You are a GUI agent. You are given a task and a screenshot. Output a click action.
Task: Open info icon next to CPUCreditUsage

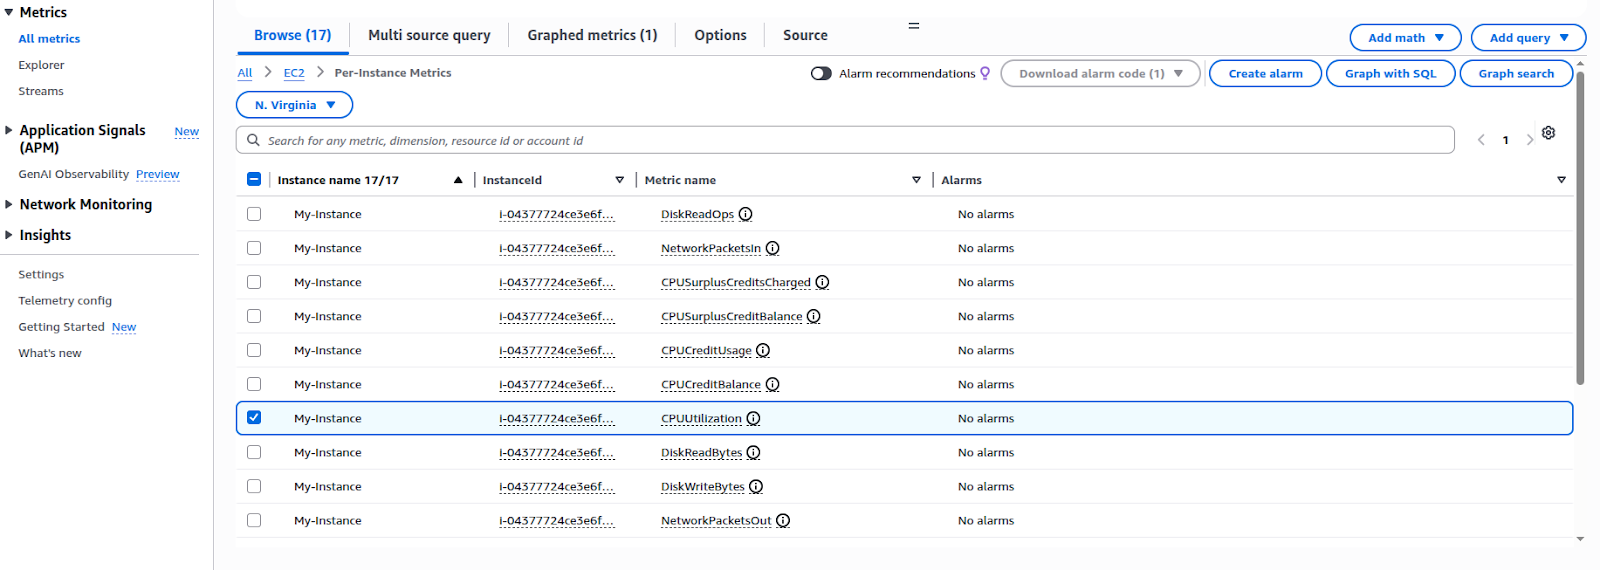point(763,350)
